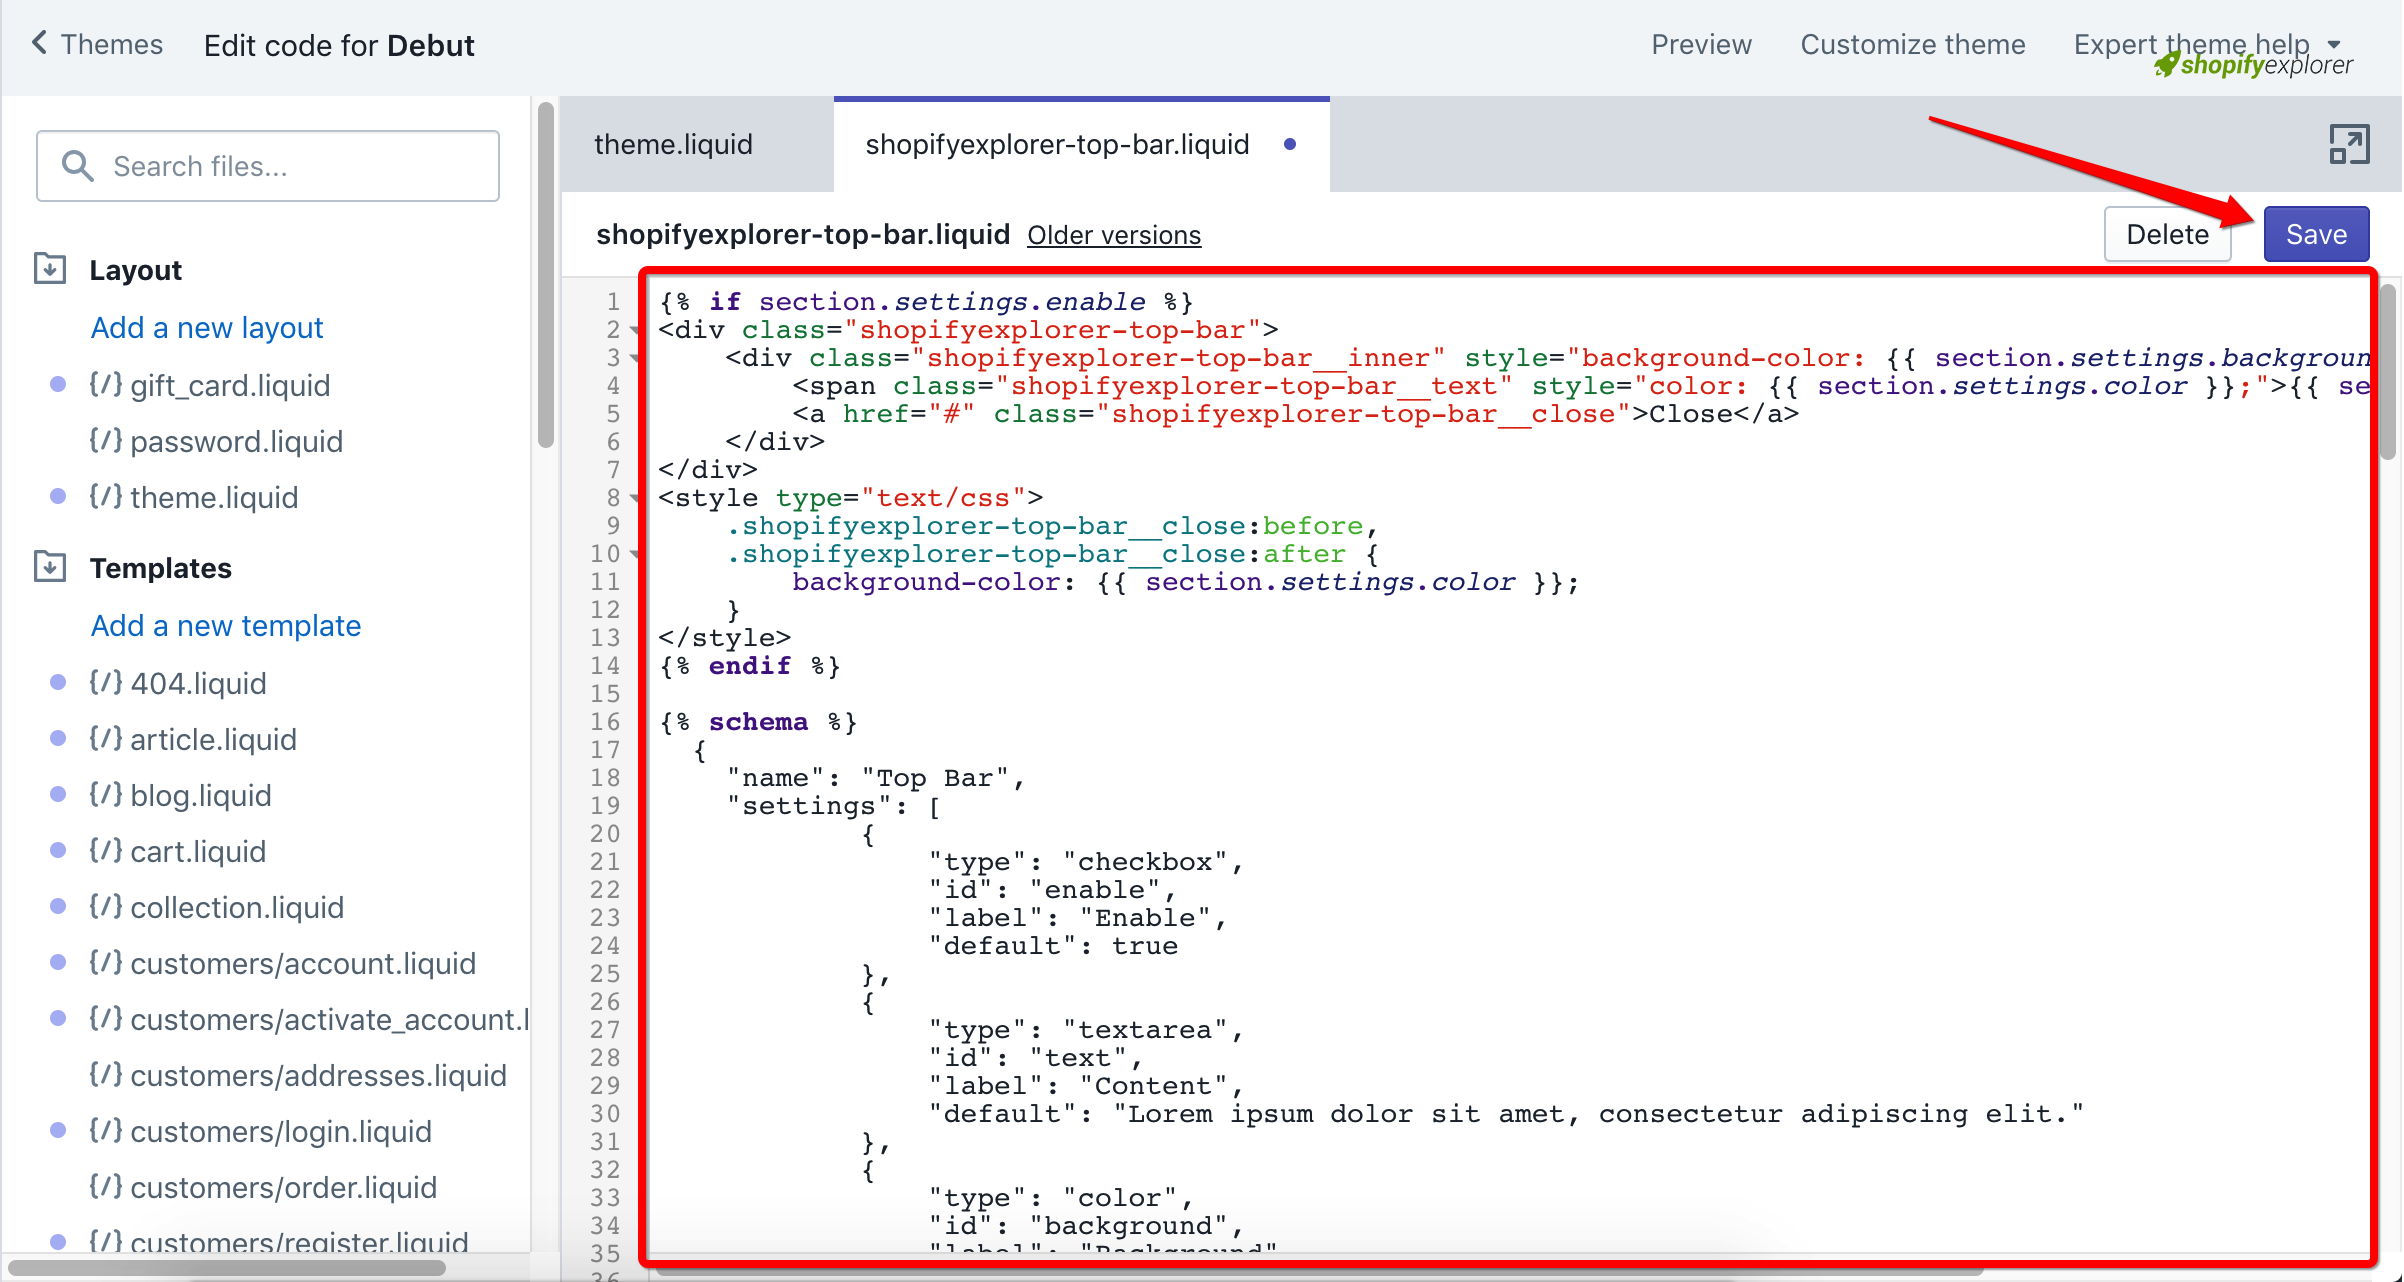The height and width of the screenshot is (1282, 2404).
Task: Open theme.liquid in Layout list
Action: (x=214, y=497)
